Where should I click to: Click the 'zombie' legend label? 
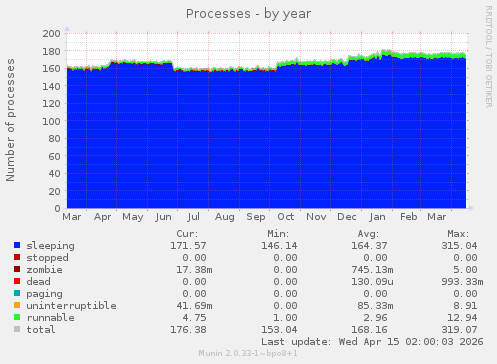pyautogui.click(x=44, y=270)
